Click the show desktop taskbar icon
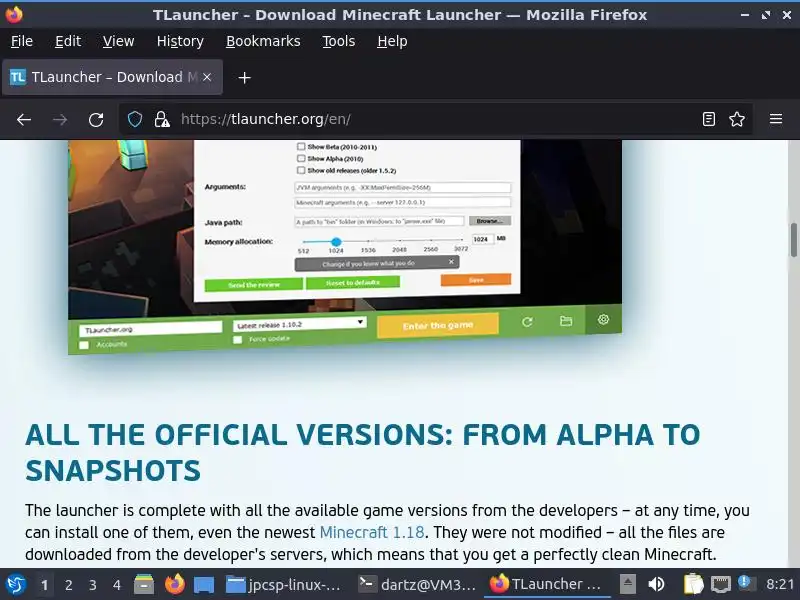 pos(204,584)
